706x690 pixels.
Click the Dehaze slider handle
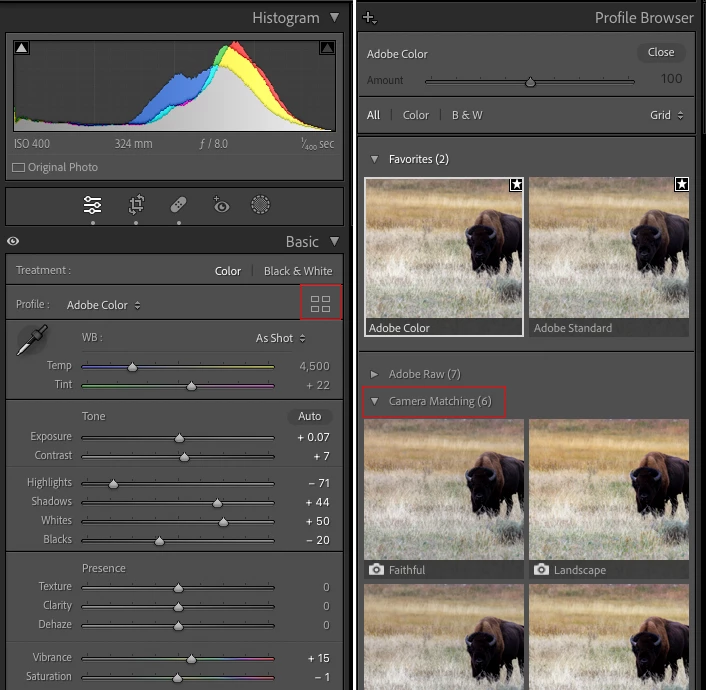pos(178,626)
